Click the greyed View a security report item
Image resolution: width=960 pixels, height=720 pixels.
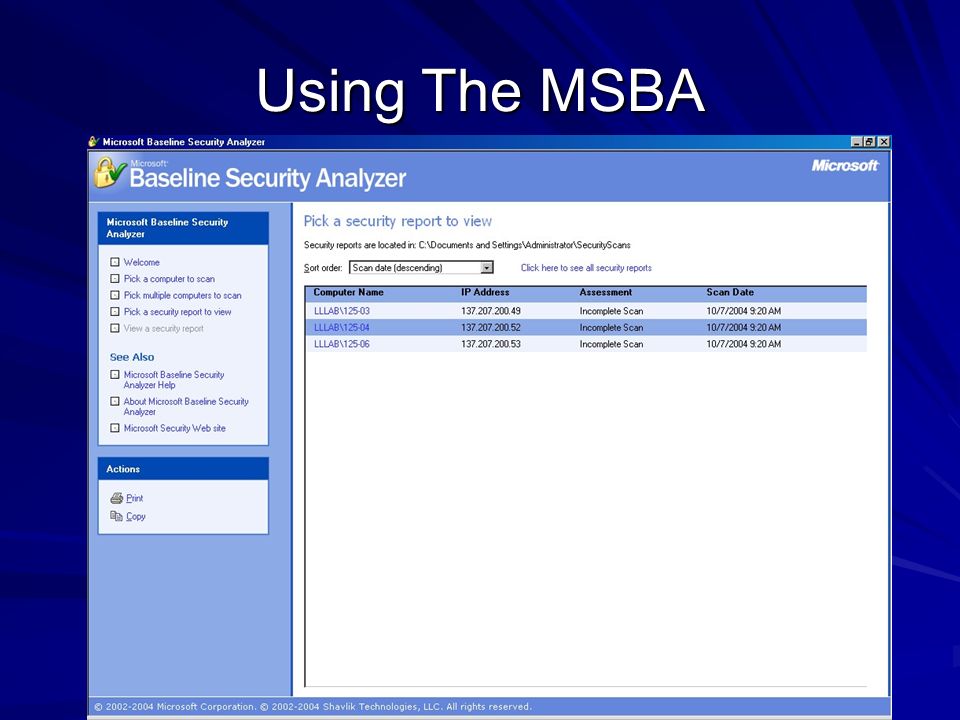click(163, 328)
